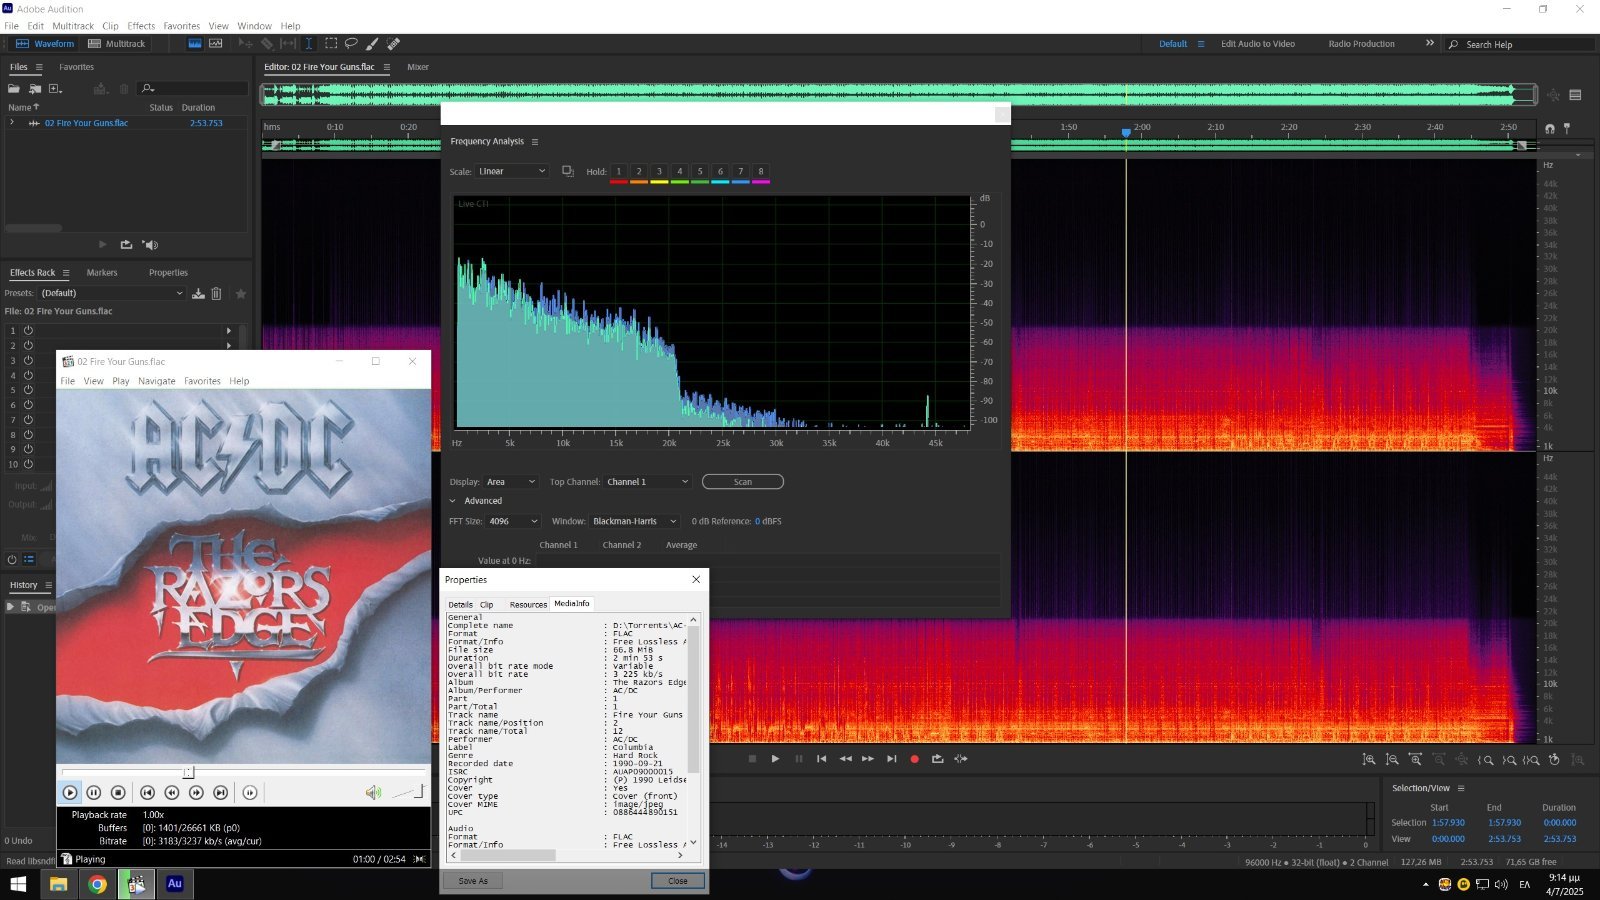Click the media player volume slider
The width and height of the screenshot is (1600, 900).
pos(408,793)
